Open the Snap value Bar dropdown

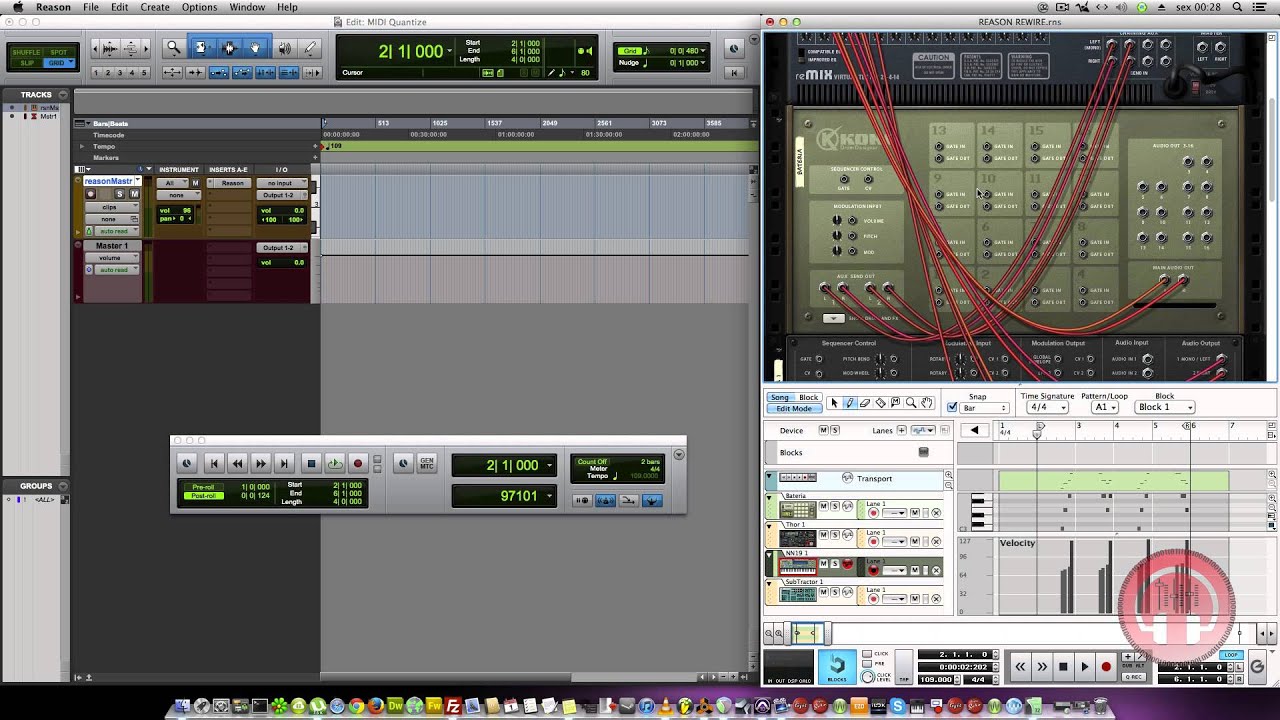pos(984,408)
